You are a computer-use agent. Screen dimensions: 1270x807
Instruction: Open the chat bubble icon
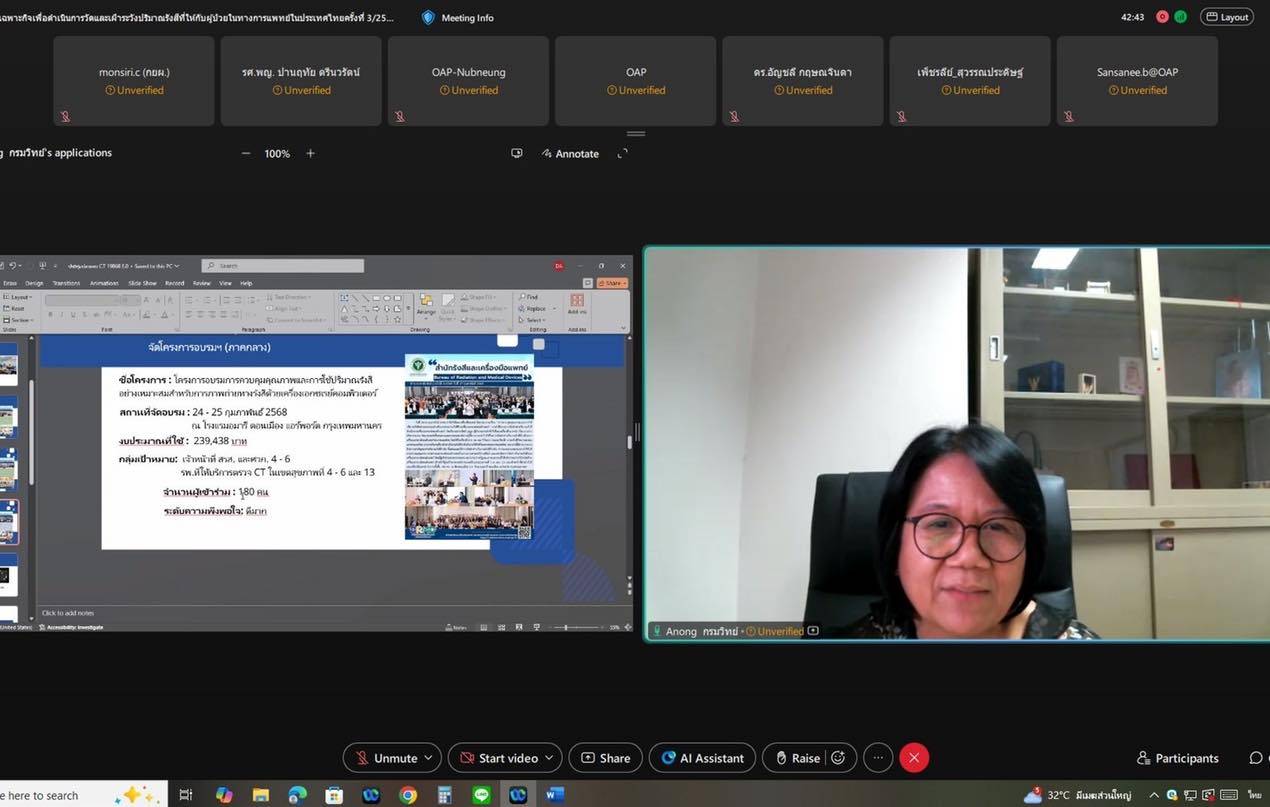point(1255,758)
